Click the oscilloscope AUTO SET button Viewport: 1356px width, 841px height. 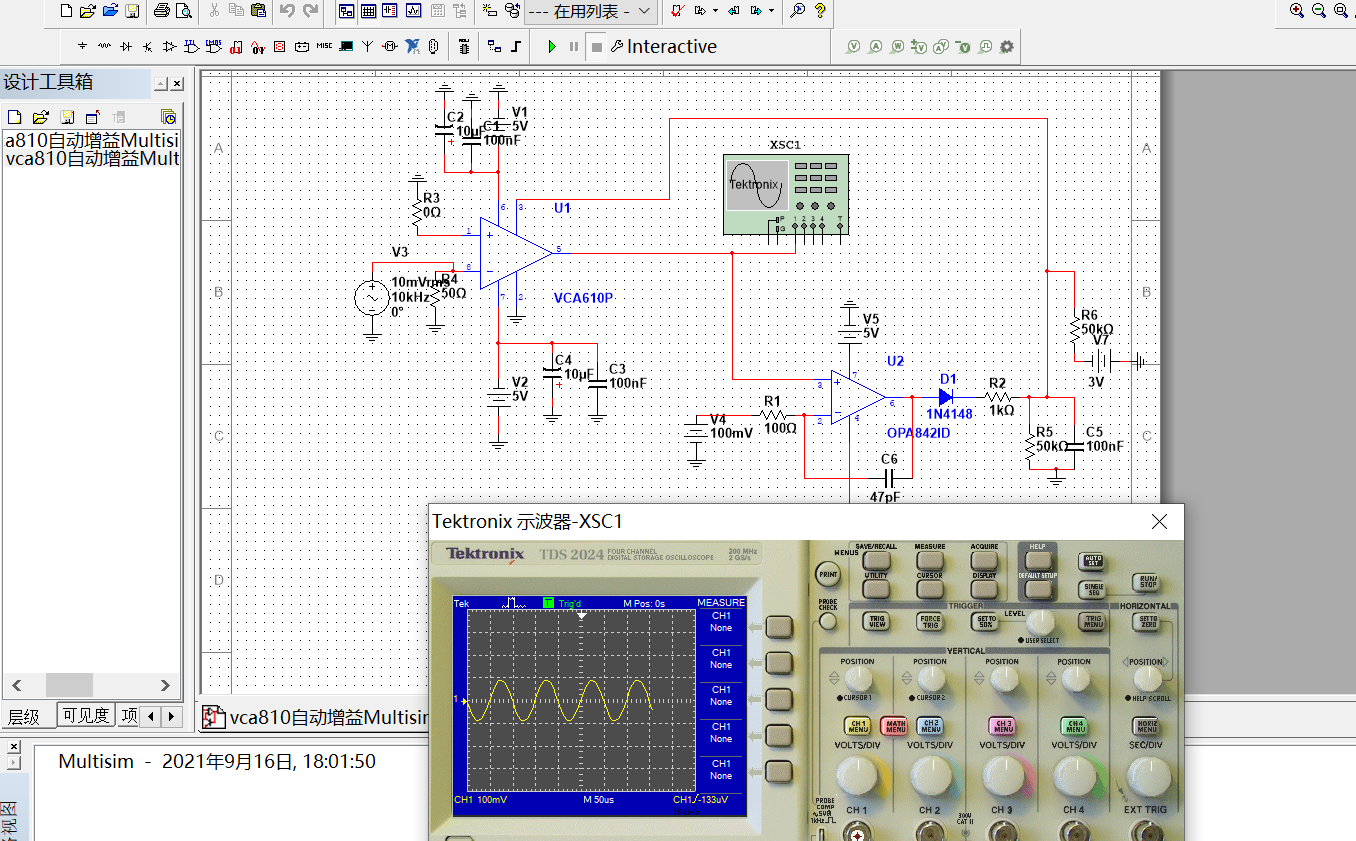point(1092,563)
